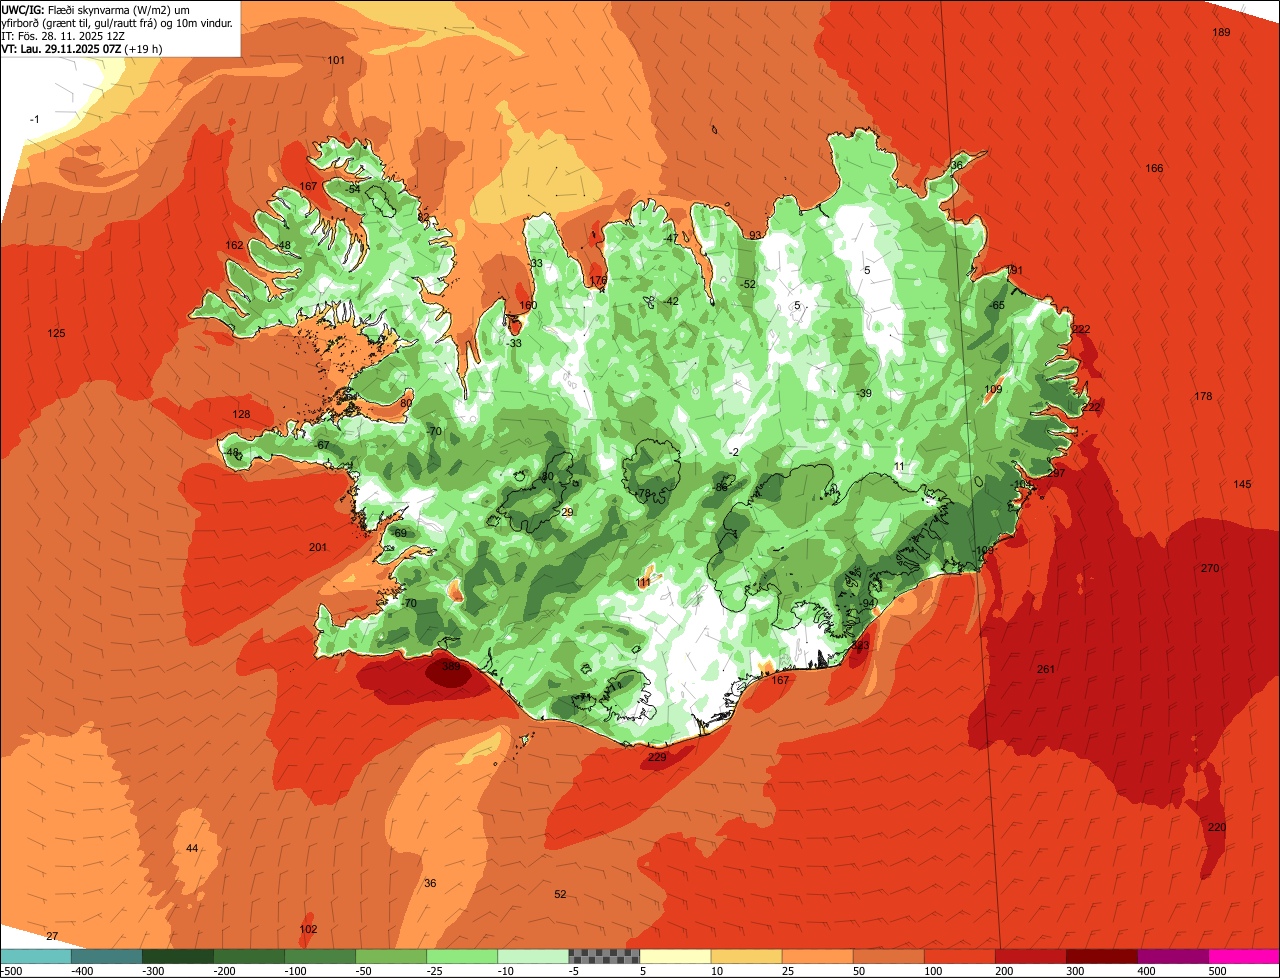
Task: Click the flux value '270' in the east ocean
Action: pos(1210,568)
